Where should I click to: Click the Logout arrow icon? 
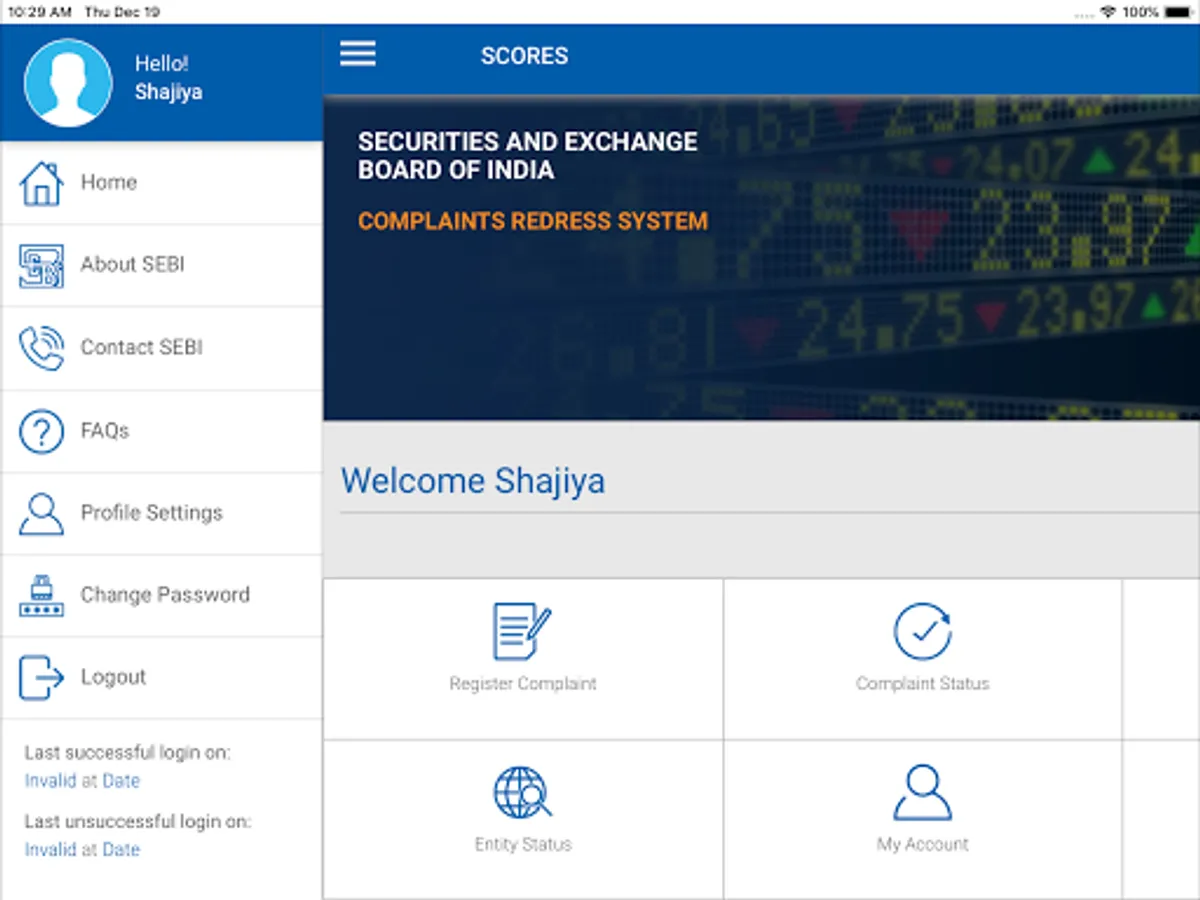click(x=41, y=678)
